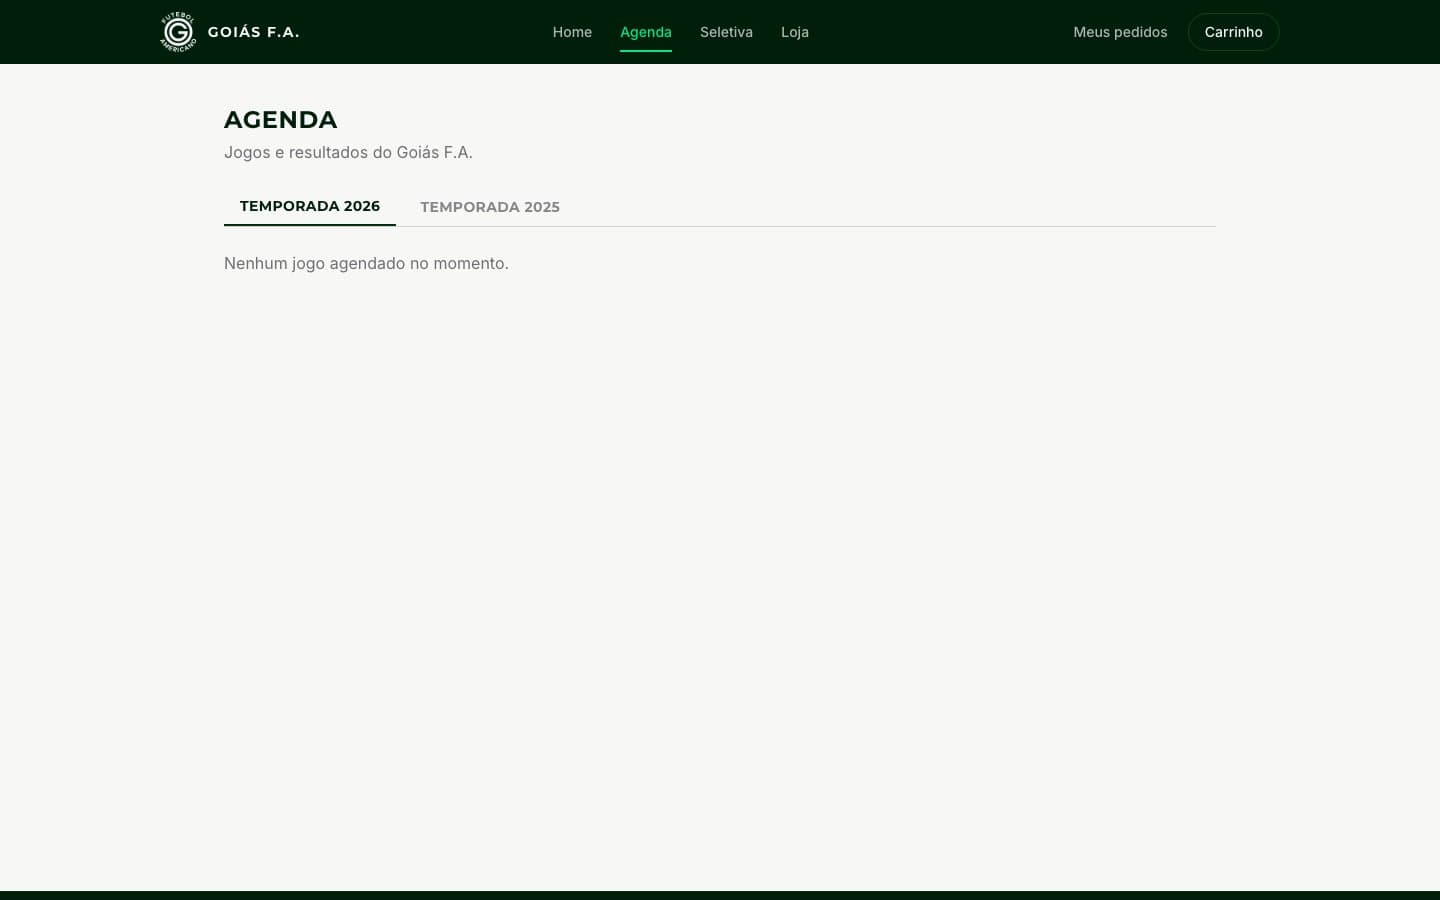Click the 'Nenhum jogo agendado no momento.' message

click(366, 263)
